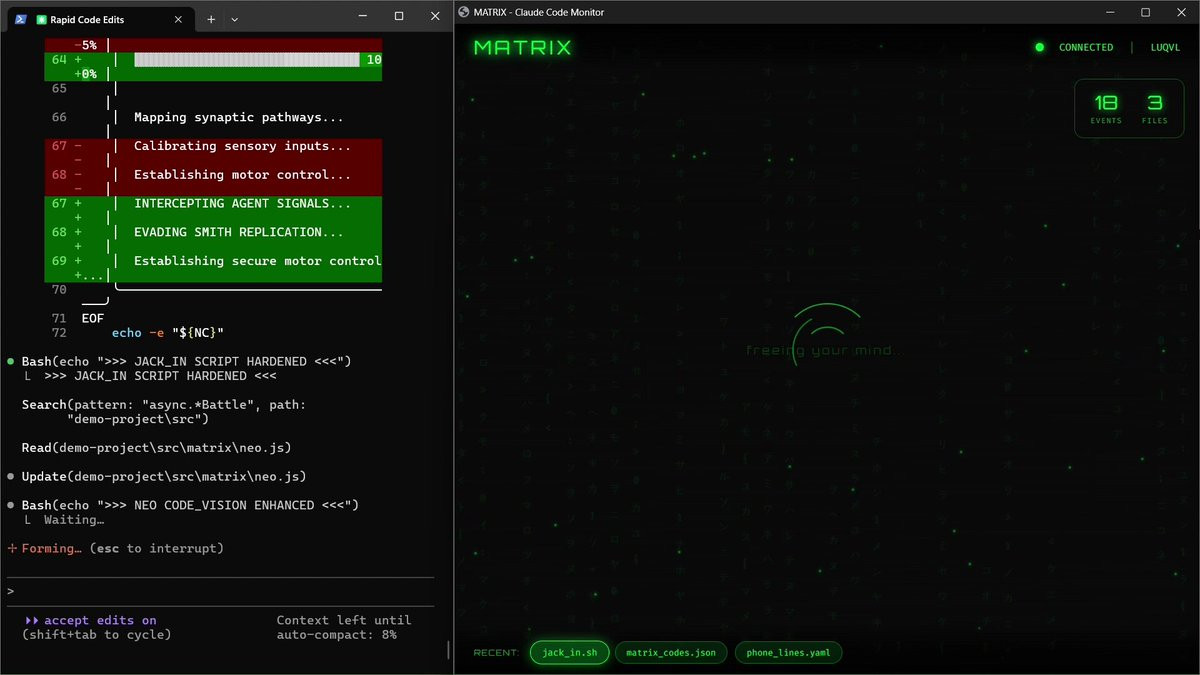Viewport: 1200px width, 675px height.
Task: Open recent file phone_lines.yaml
Action: (789, 653)
